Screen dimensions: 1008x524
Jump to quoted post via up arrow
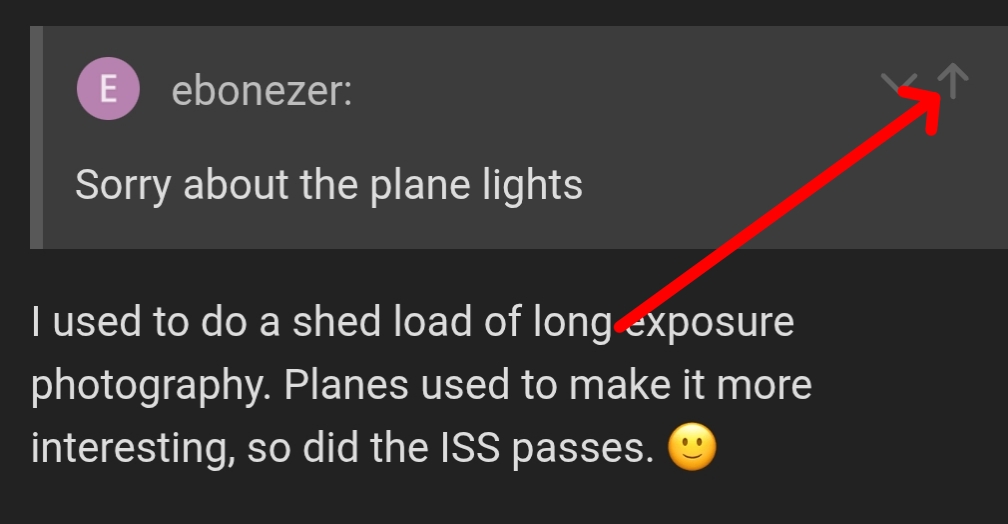click(953, 81)
